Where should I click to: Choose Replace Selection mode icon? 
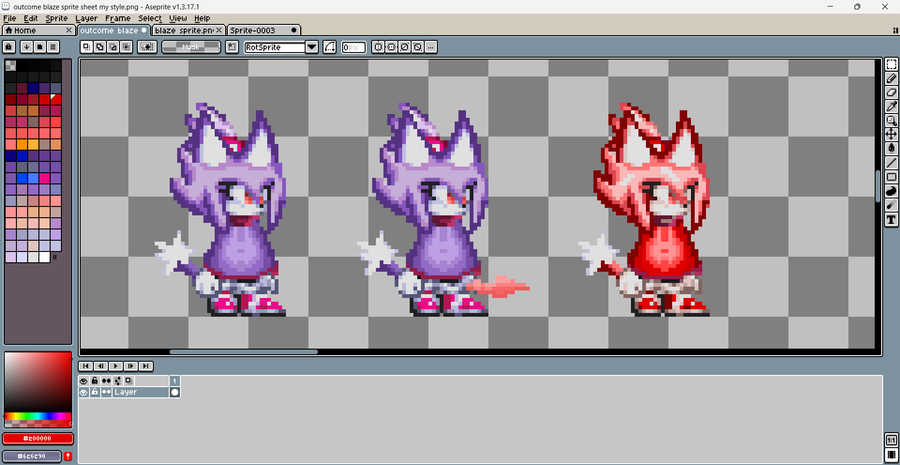86,47
